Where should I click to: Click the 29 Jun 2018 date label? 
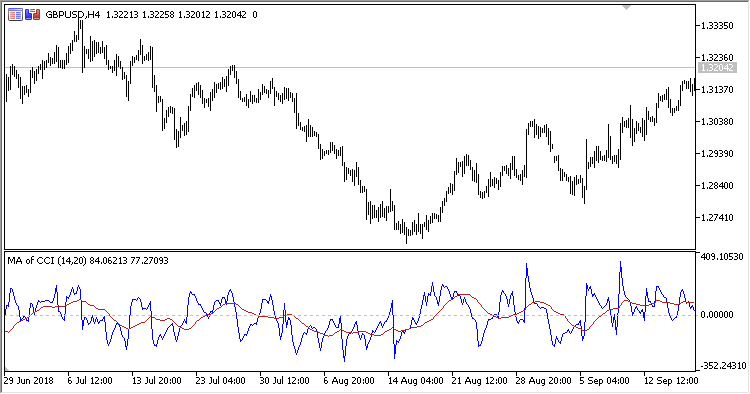click(x=29, y=381)
